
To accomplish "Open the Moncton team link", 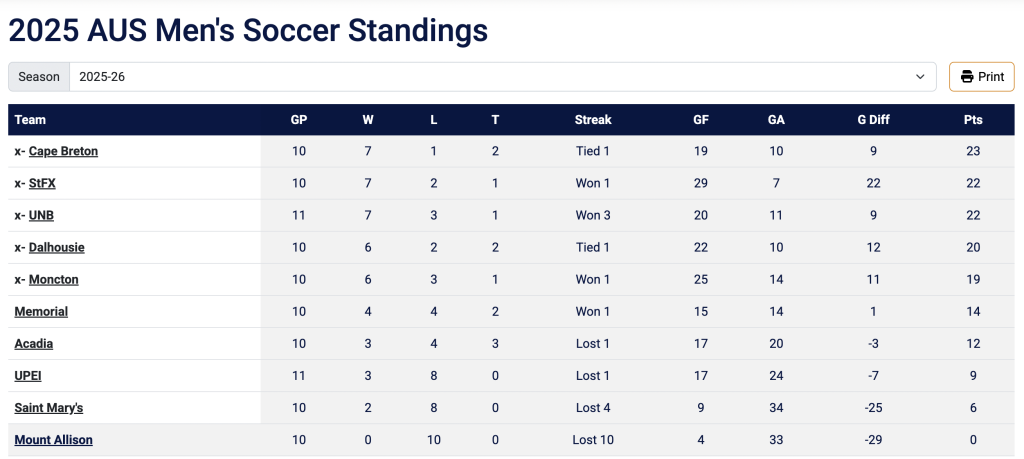I will pos(54,279).
